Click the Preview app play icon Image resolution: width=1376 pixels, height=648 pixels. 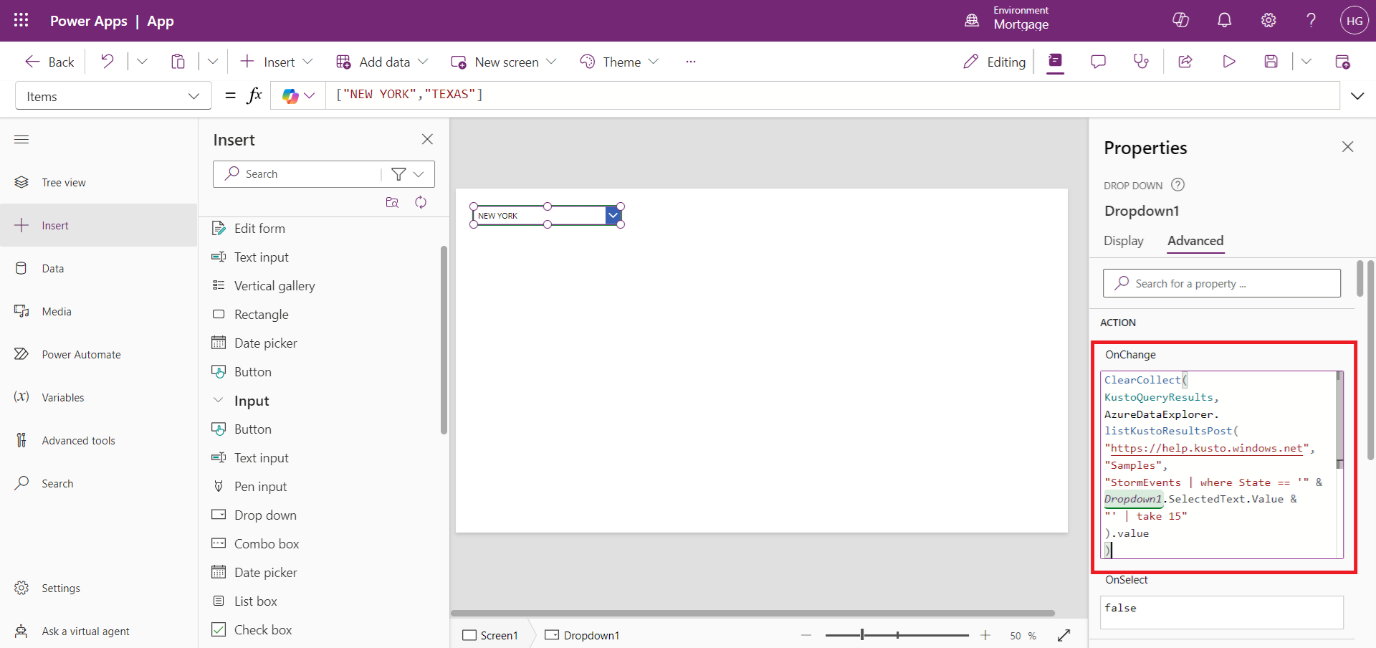pos(1228,62)
